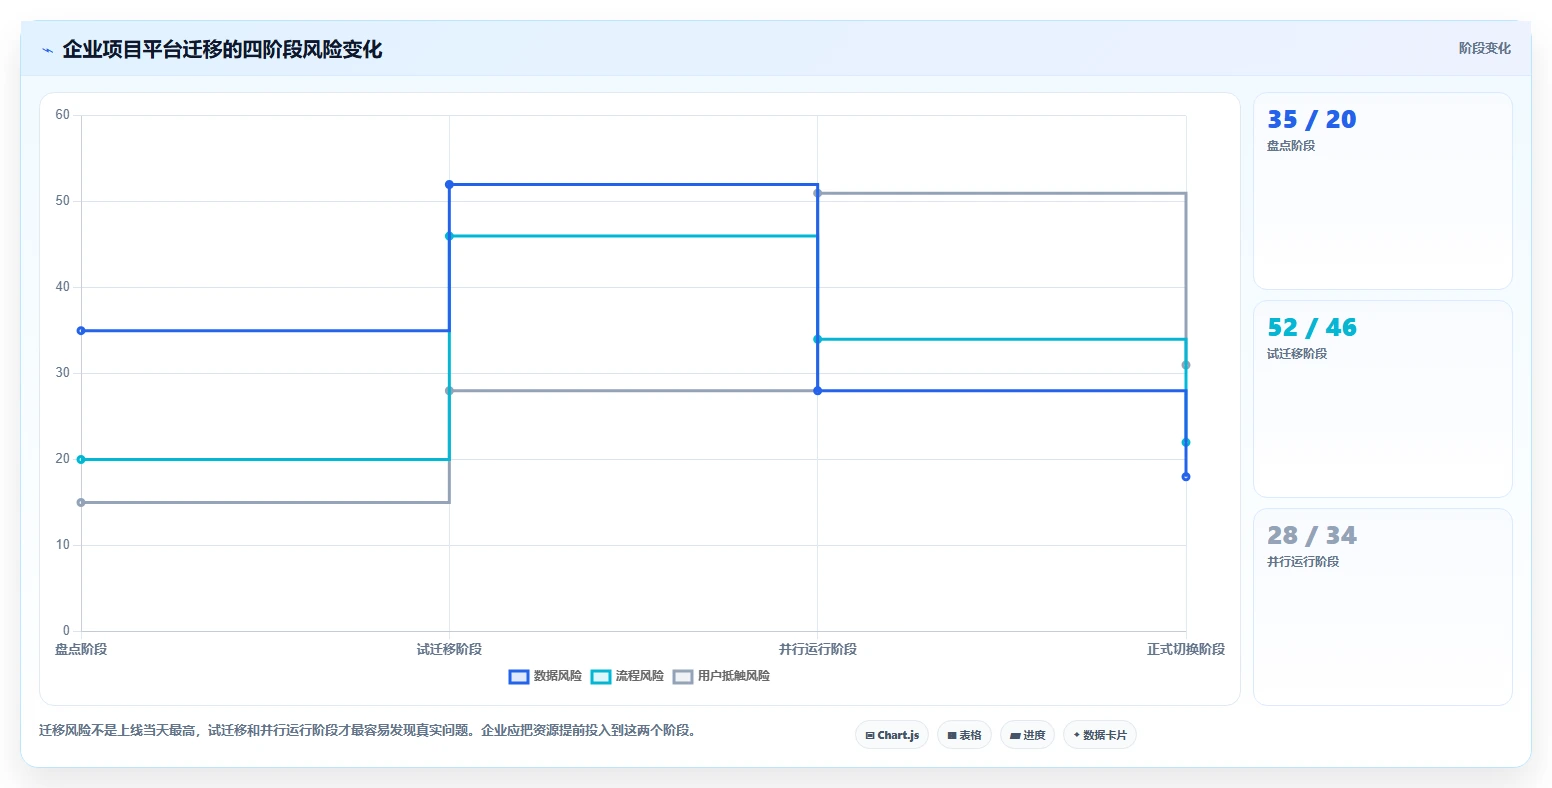Click the lightning icon beside the chart title
The height and width of the screenshot is (788, 1552).
pos(47,50)
